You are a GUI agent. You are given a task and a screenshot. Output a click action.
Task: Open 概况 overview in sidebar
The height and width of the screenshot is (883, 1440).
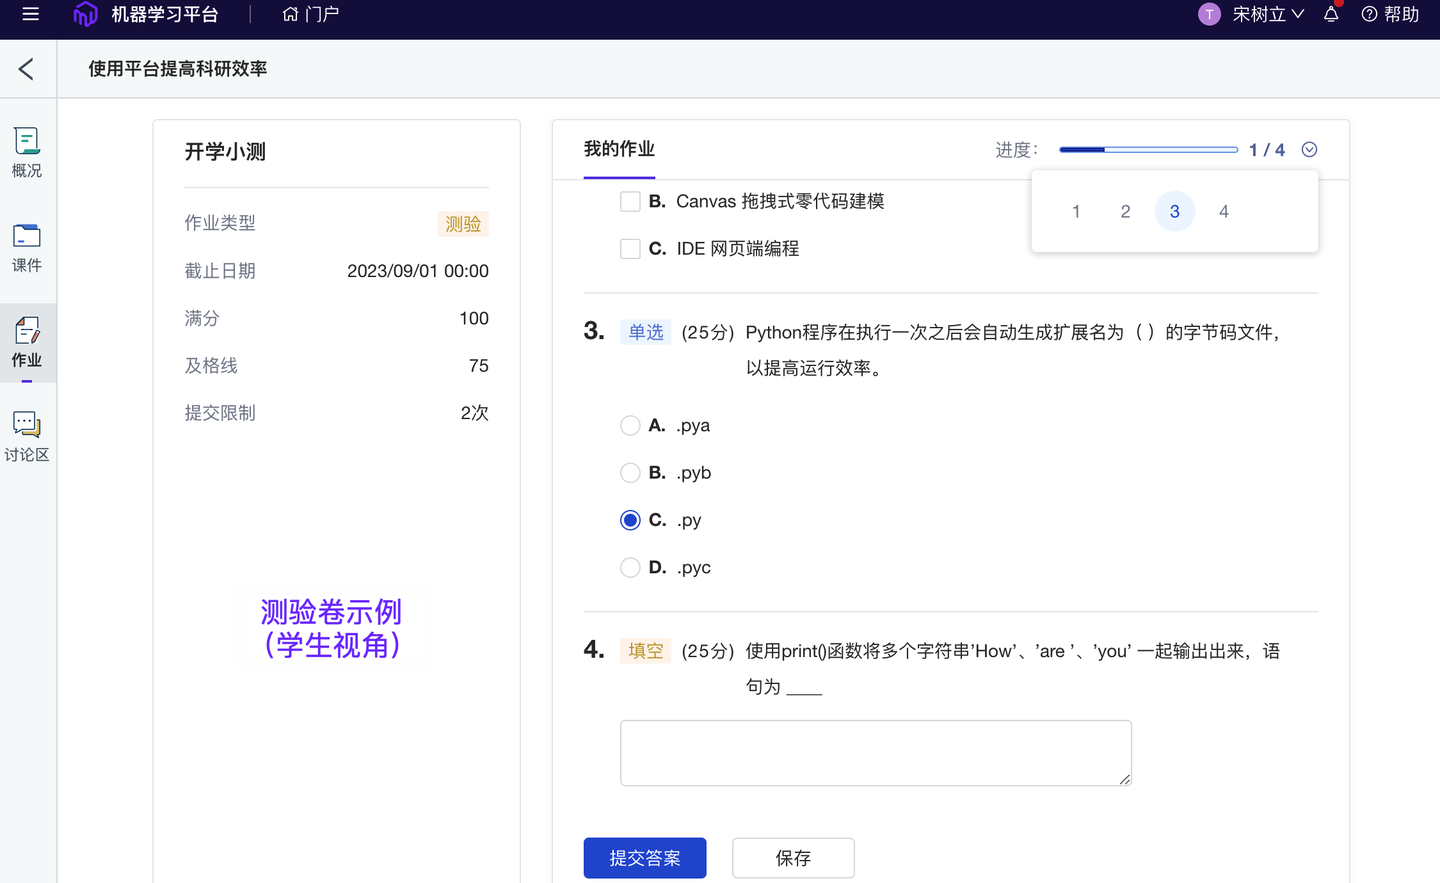27,153
